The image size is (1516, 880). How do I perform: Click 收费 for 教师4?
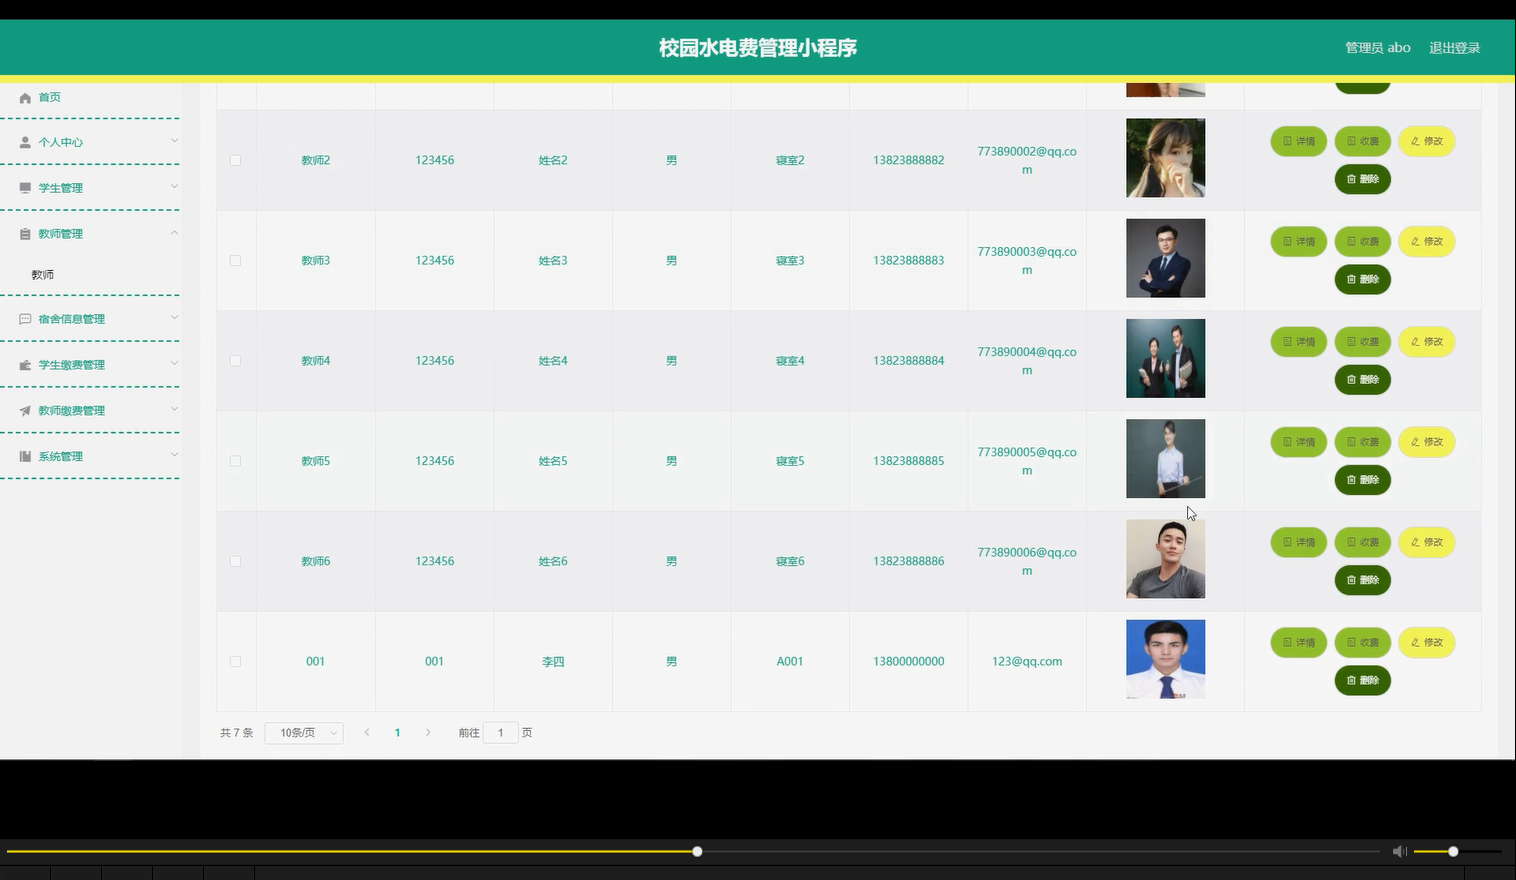(x=1362, y=342)
